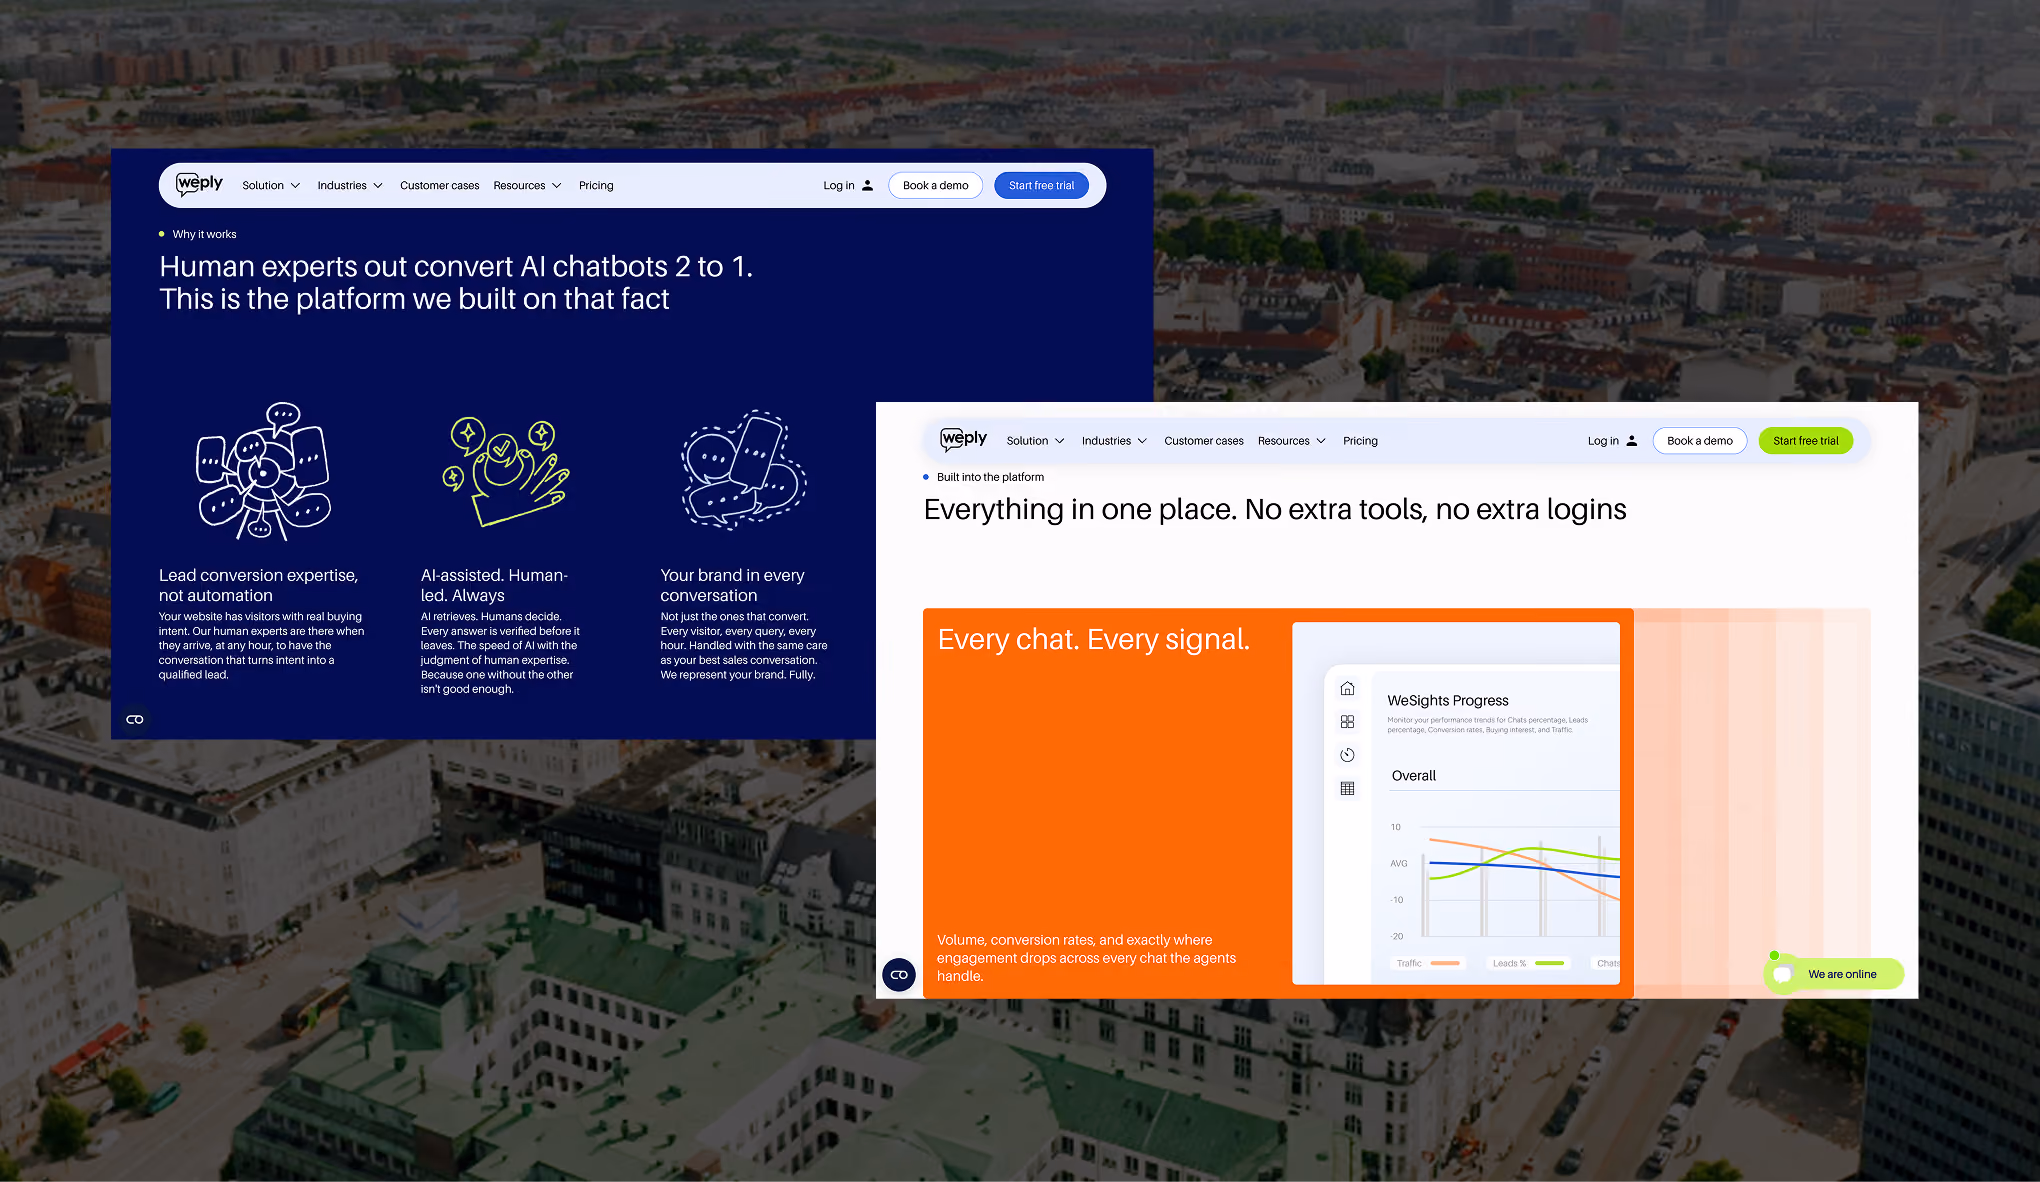Viewport: 2040px width, 1182px height.
Task: Open the dashboard grid icon in WeSights sidebar
Action: [1348, 722]
